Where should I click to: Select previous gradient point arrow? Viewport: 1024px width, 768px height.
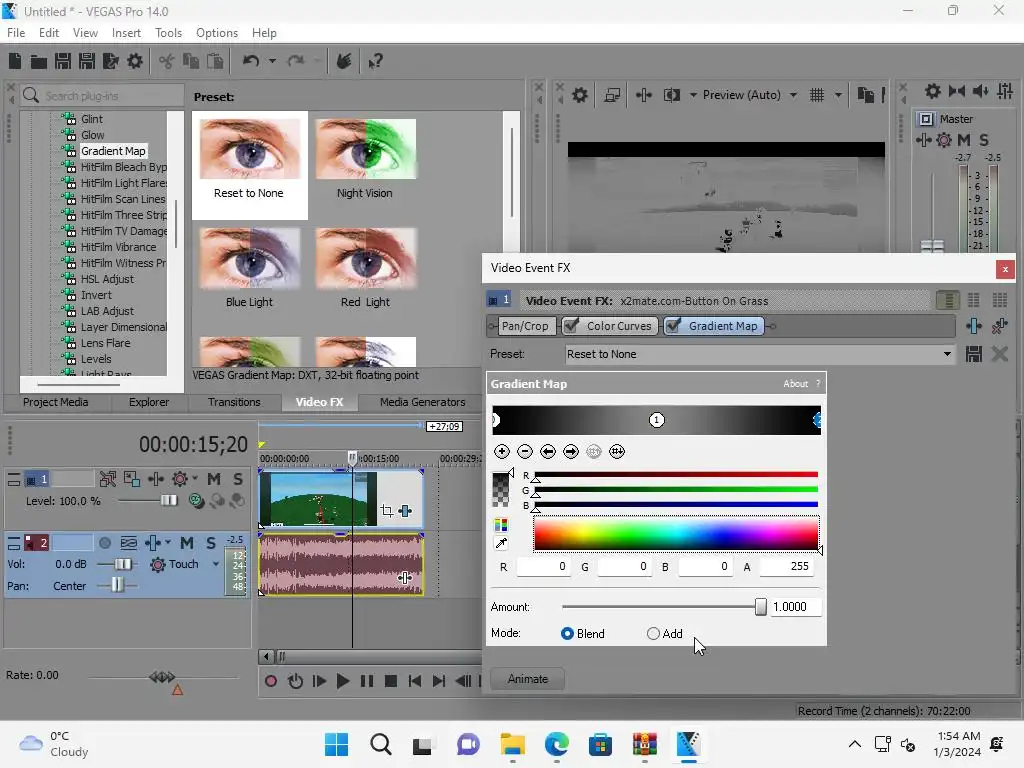[548, 451]
